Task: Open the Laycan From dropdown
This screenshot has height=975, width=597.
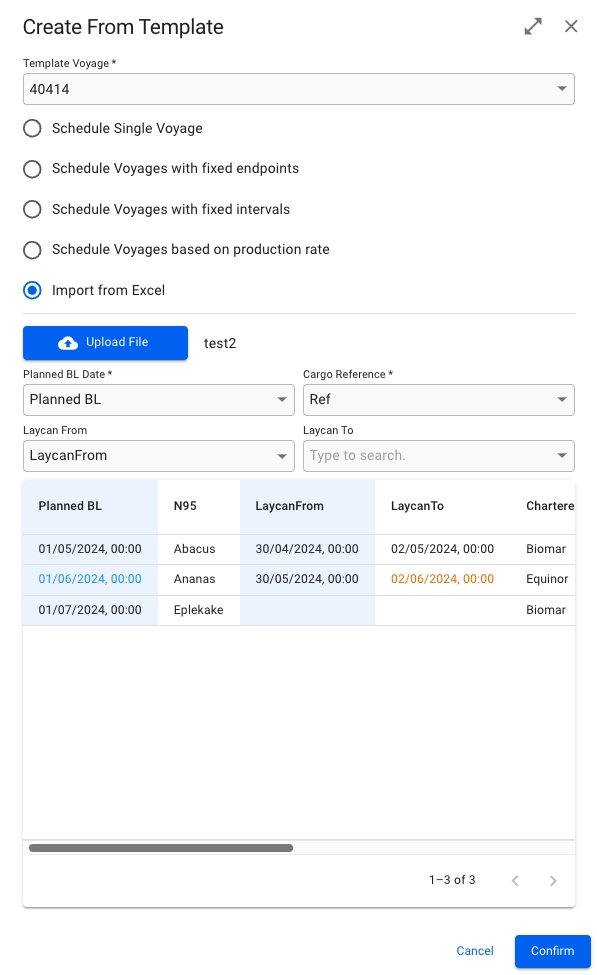Action: coord(159,456)
